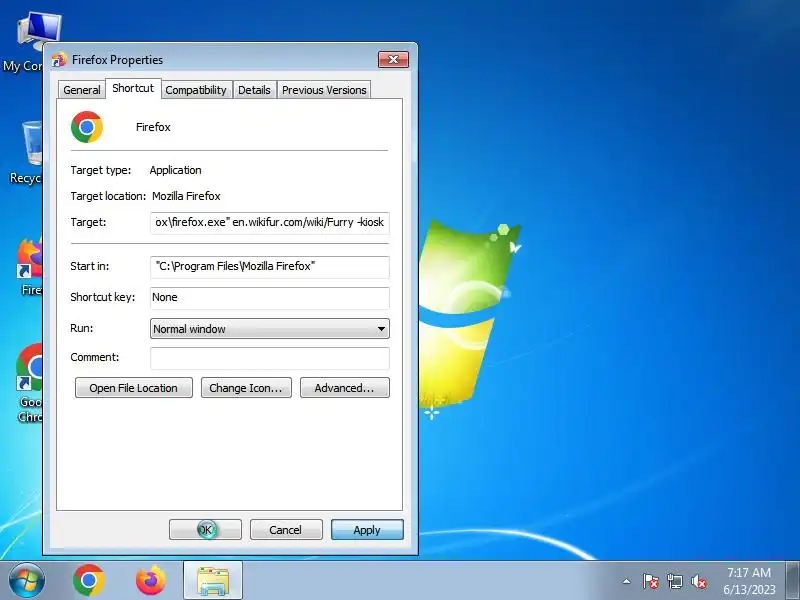
Task: Click the 'Mozilla Firefox' target location text
Action: 186,196
